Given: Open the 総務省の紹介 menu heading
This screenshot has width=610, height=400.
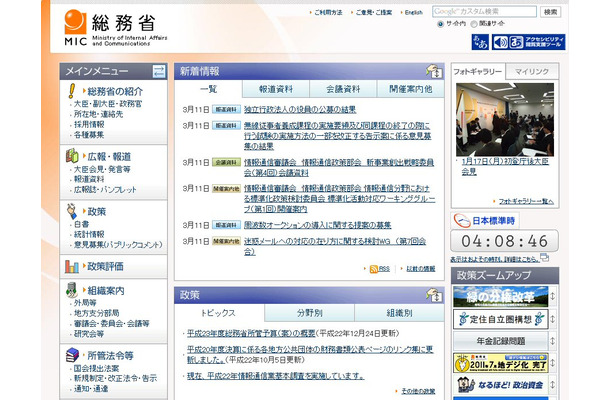Looking at the screenshot, I should [x=115, y=91].
